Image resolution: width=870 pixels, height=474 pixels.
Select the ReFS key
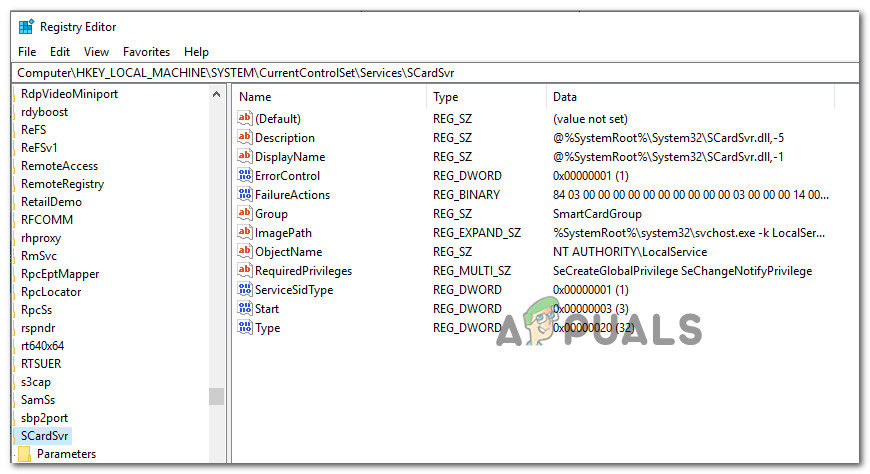pos(33,130)
